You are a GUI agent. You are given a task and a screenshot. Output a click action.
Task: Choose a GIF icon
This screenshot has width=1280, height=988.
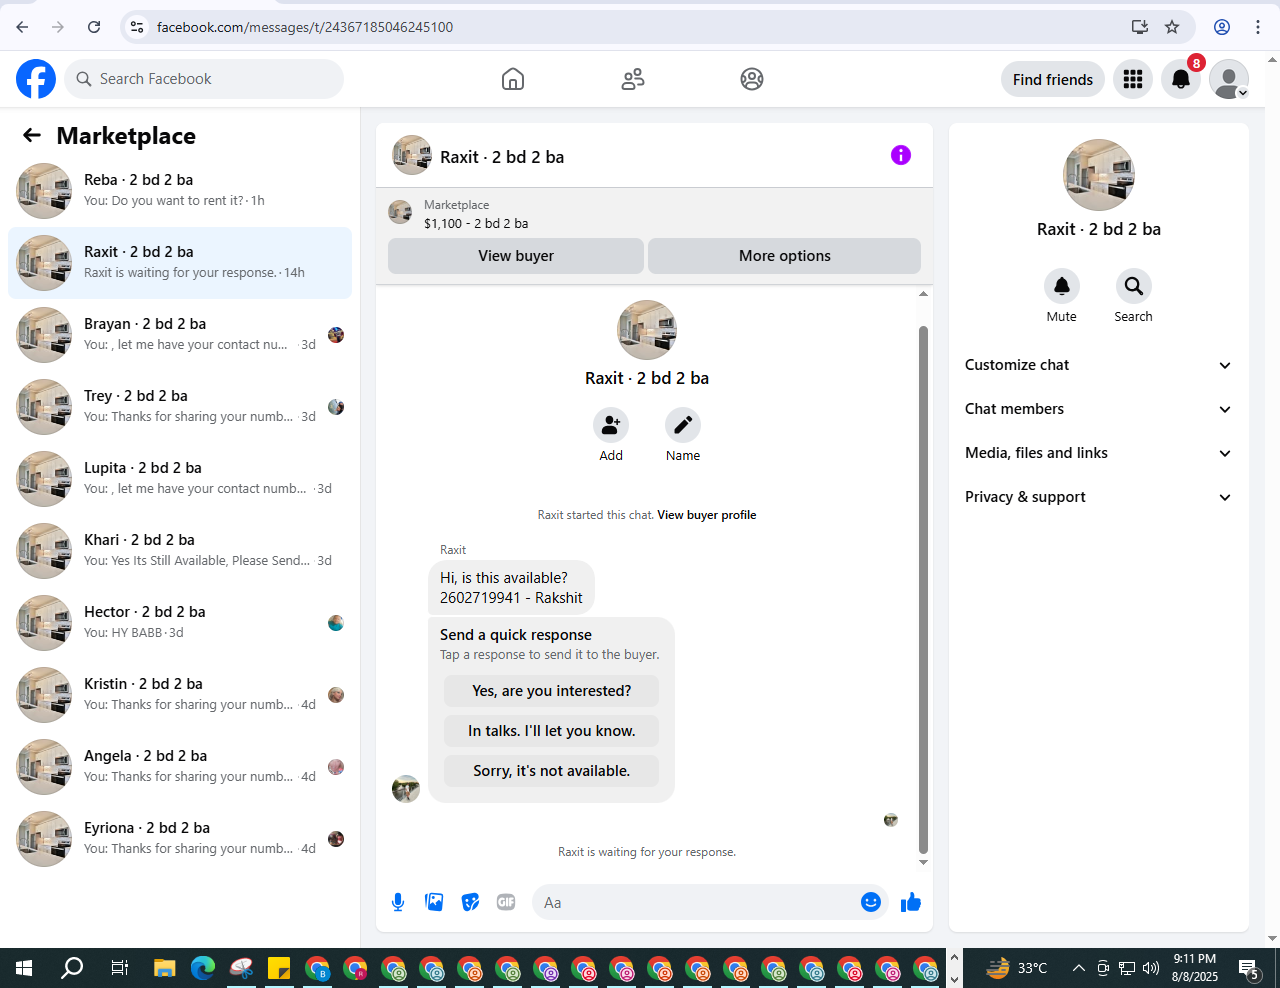506,902
